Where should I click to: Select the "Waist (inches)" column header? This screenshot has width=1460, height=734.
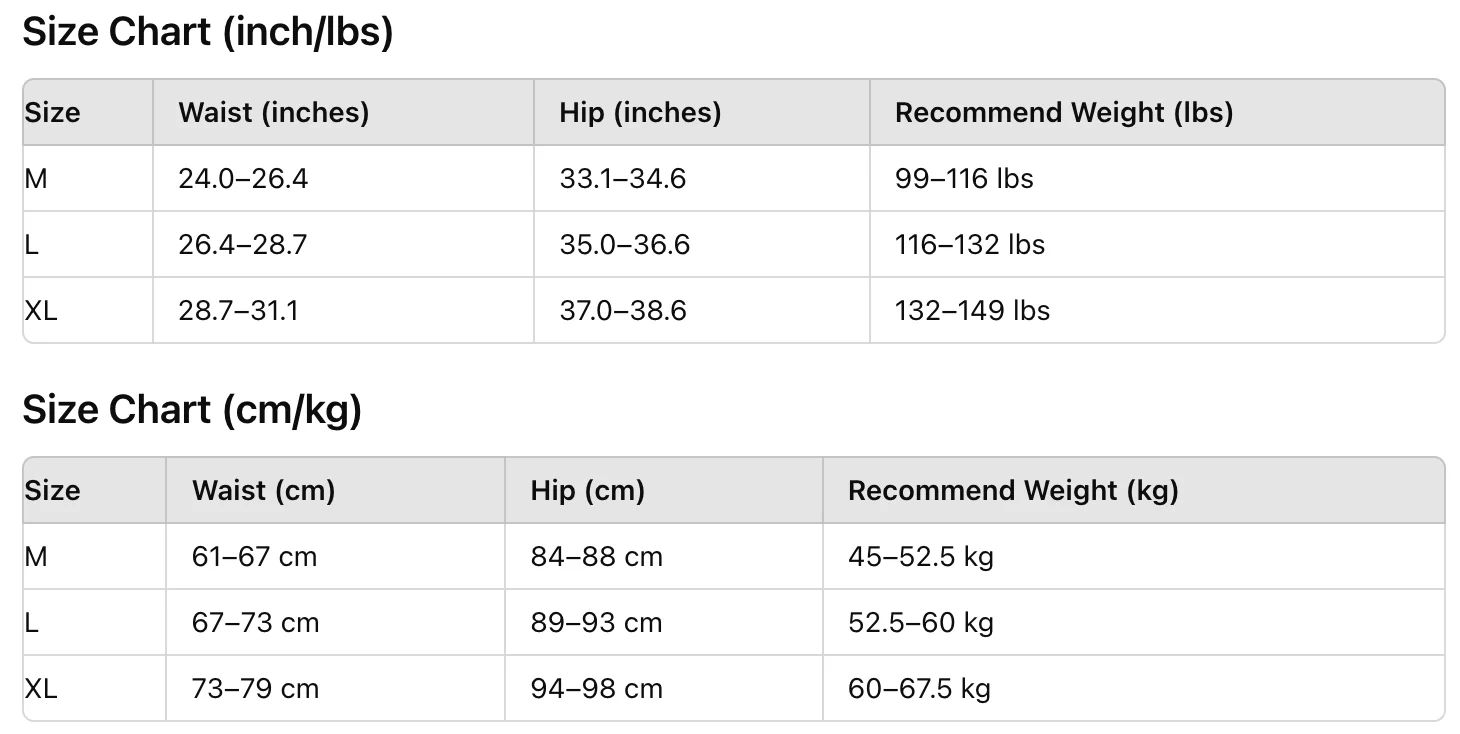273,113
